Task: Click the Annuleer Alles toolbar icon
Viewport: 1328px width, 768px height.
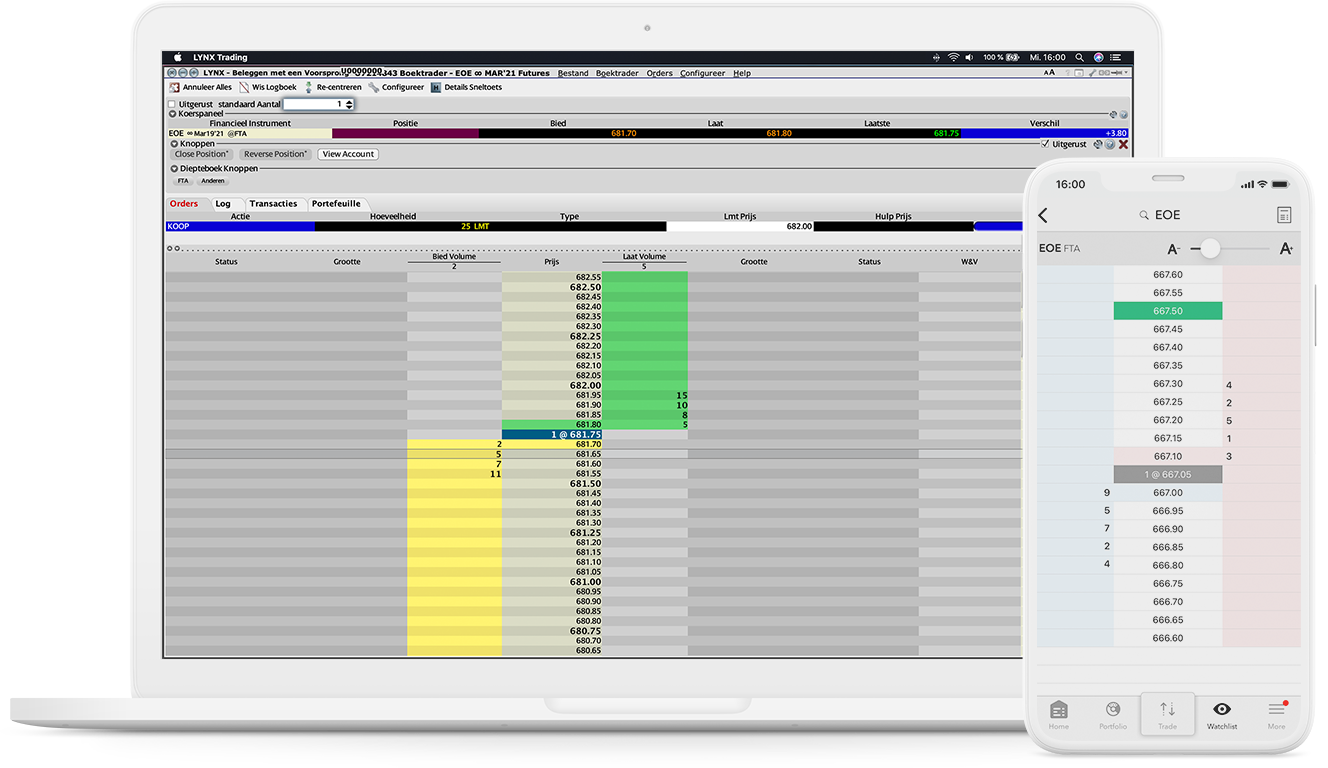Action: click(175, 88)
